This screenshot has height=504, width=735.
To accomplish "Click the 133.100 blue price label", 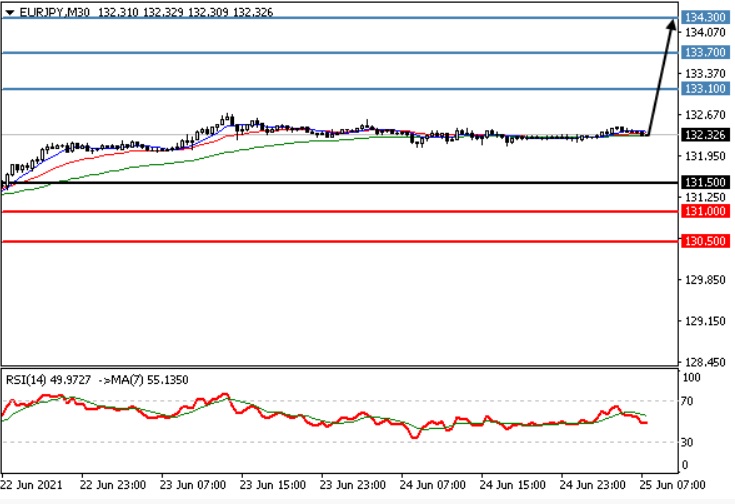I will pyautogui.click(x=705, y=88).
